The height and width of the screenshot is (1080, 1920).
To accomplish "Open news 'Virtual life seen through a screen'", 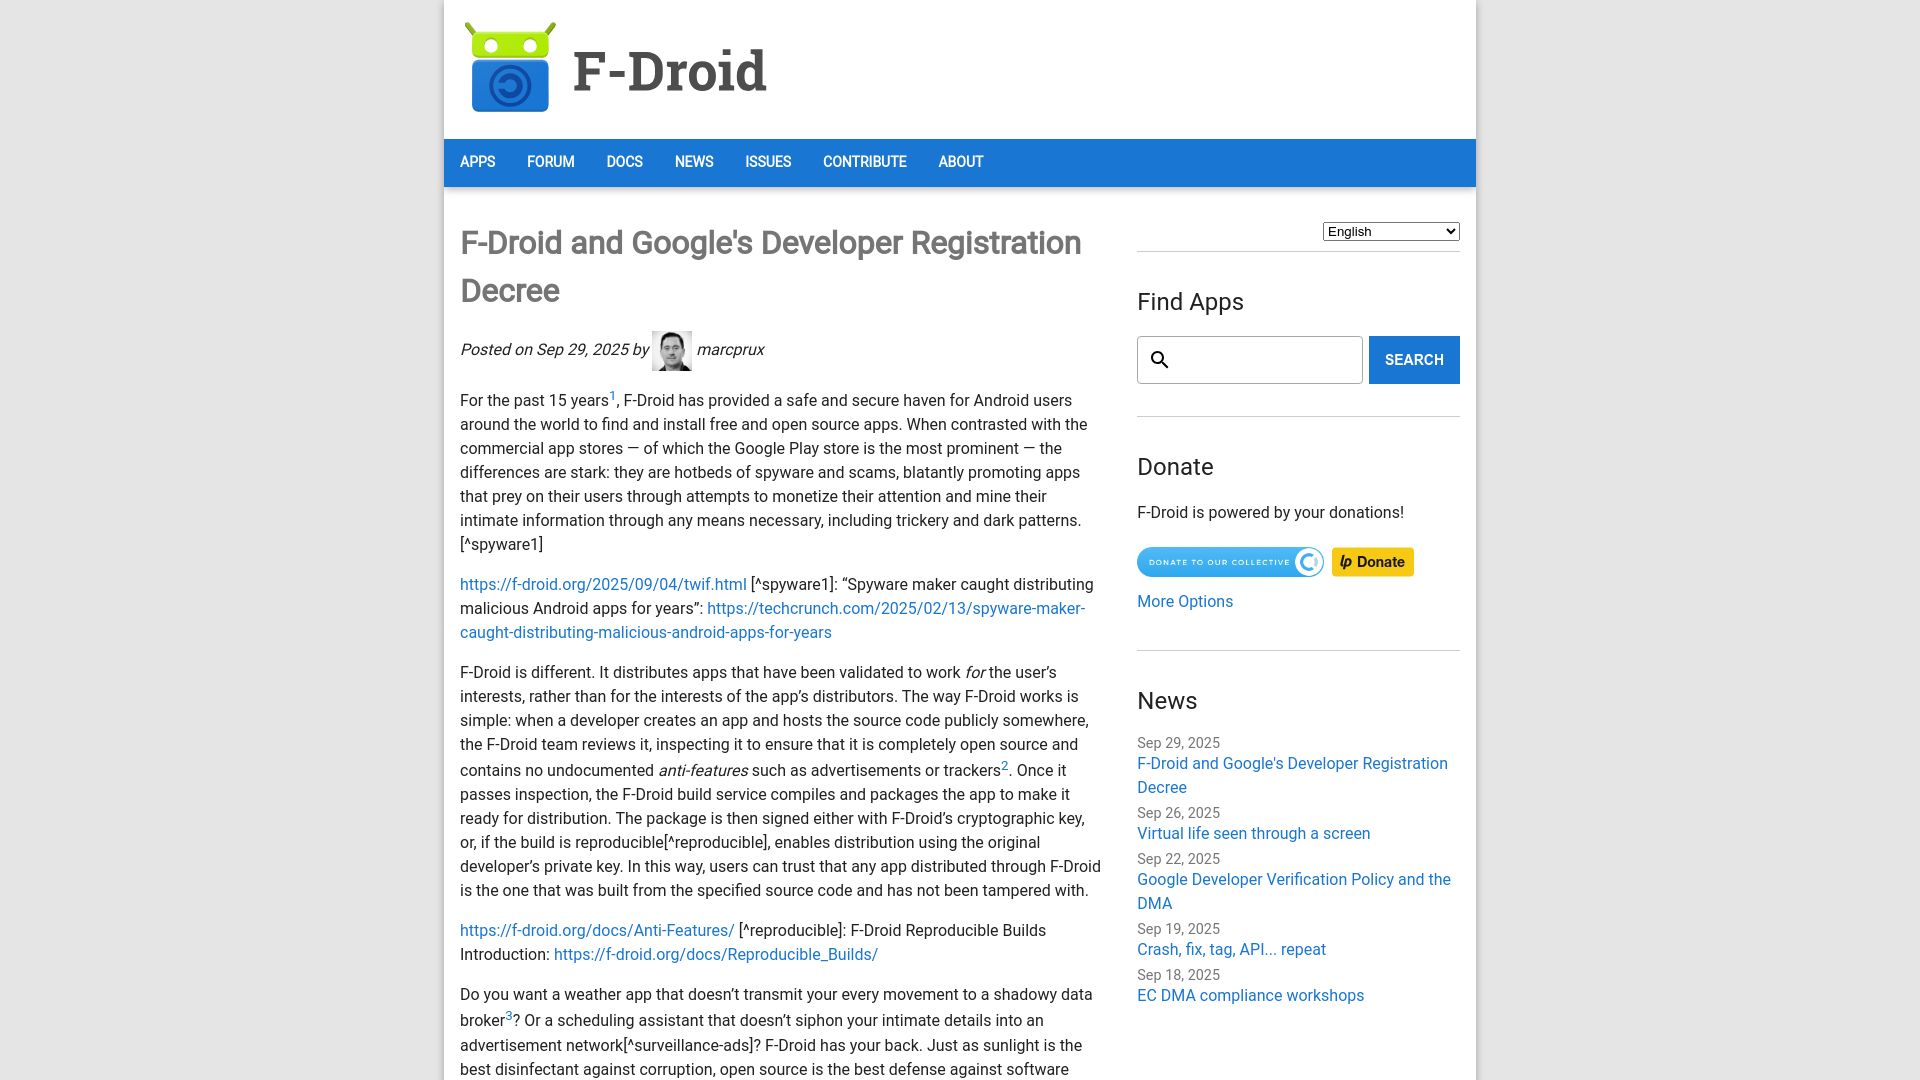I will click(1253, 834).
